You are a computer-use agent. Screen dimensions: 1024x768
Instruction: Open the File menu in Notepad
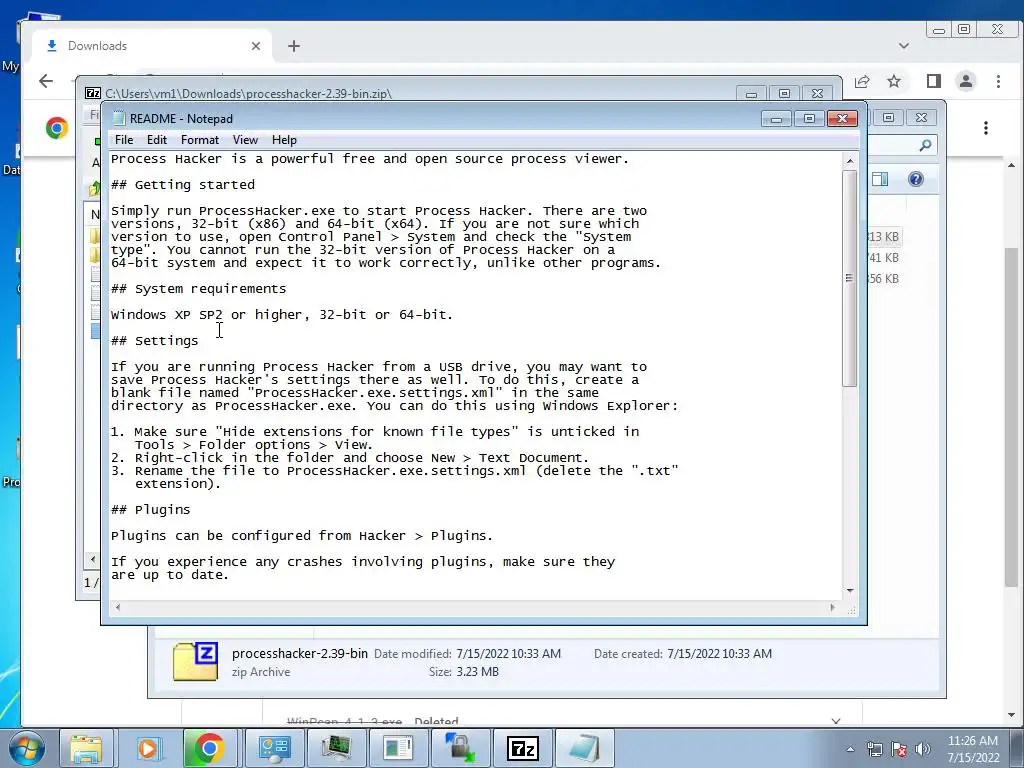pos(124,140)
